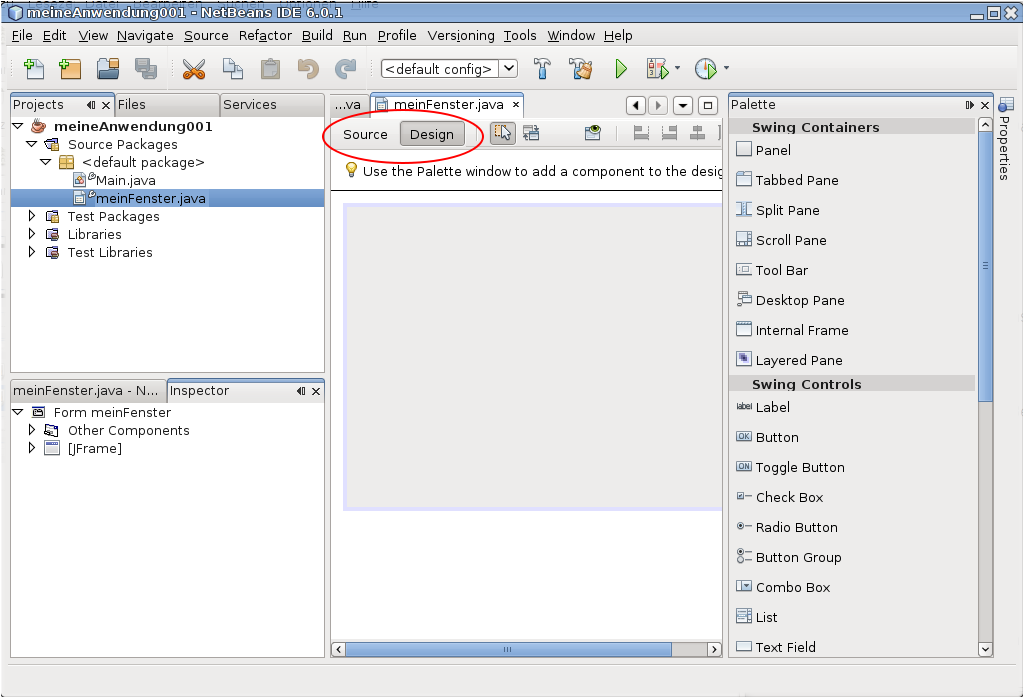Viewport: 1023px width, 698px height.
Task: Select Main.java in the Projects tree
Action: [x=125, y=180]
